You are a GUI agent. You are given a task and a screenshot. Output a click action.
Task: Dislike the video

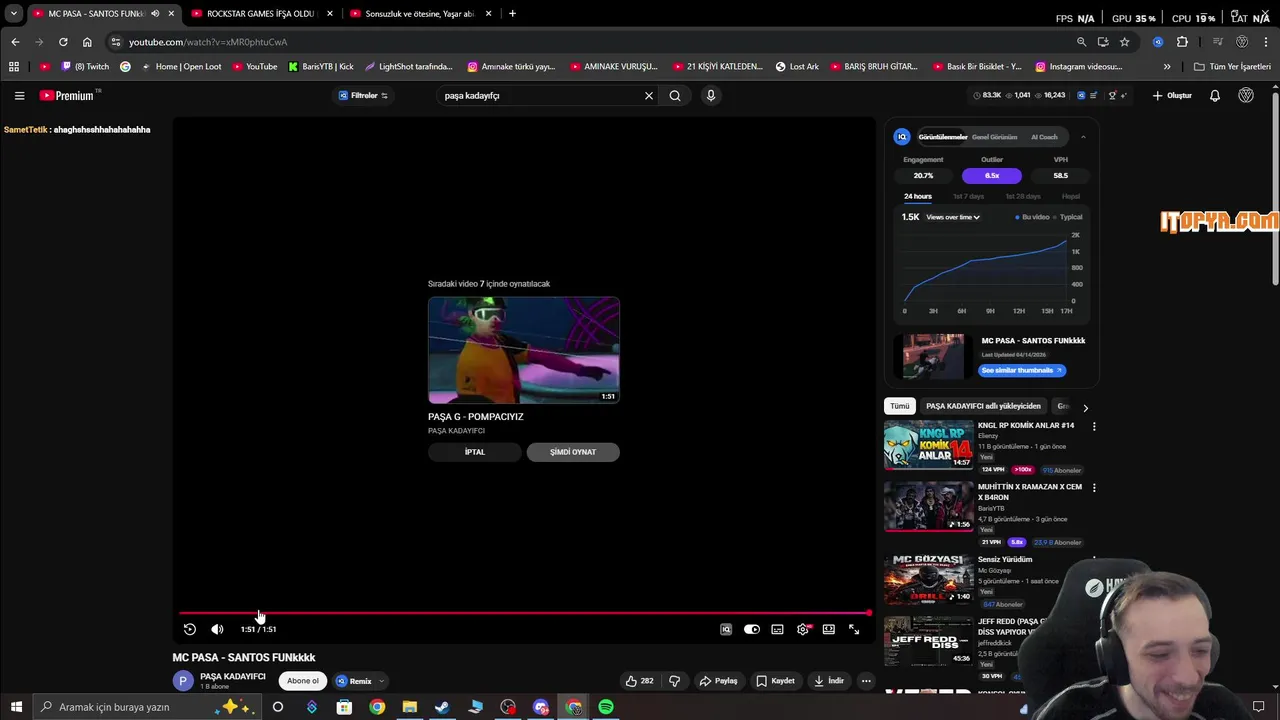point(674,681)
